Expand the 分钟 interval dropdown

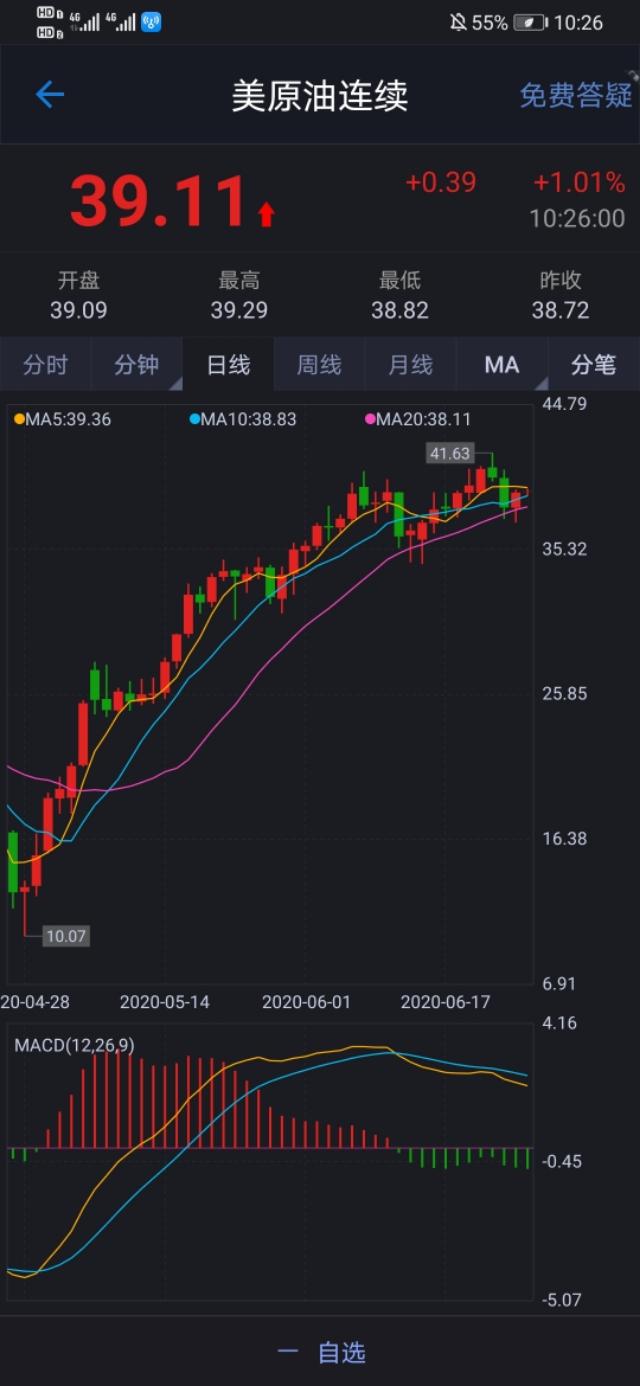(137, 365)
